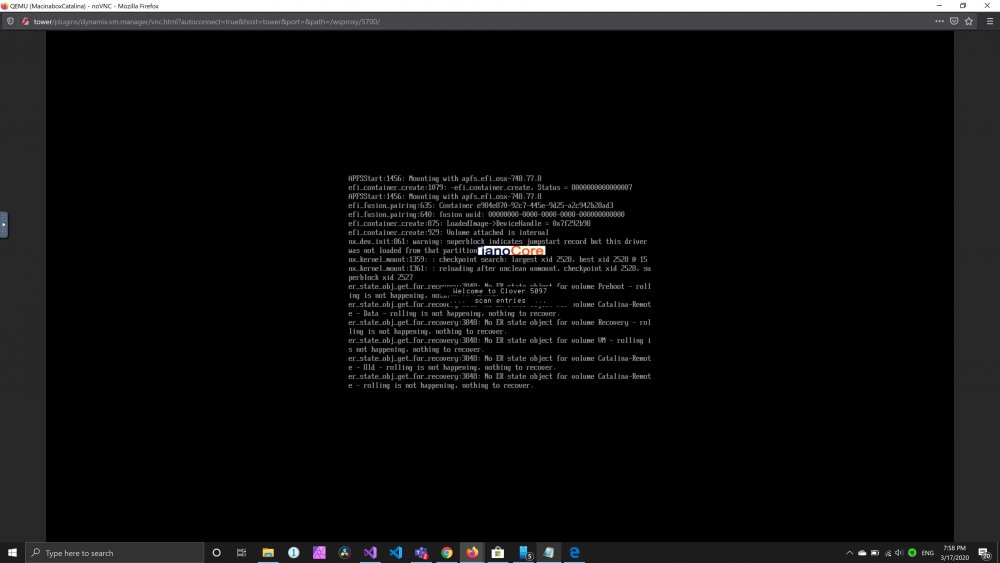Screen dimensions: 1000x563
Task: Open Your Phone app on the taskbar
Action: (525, 553)
